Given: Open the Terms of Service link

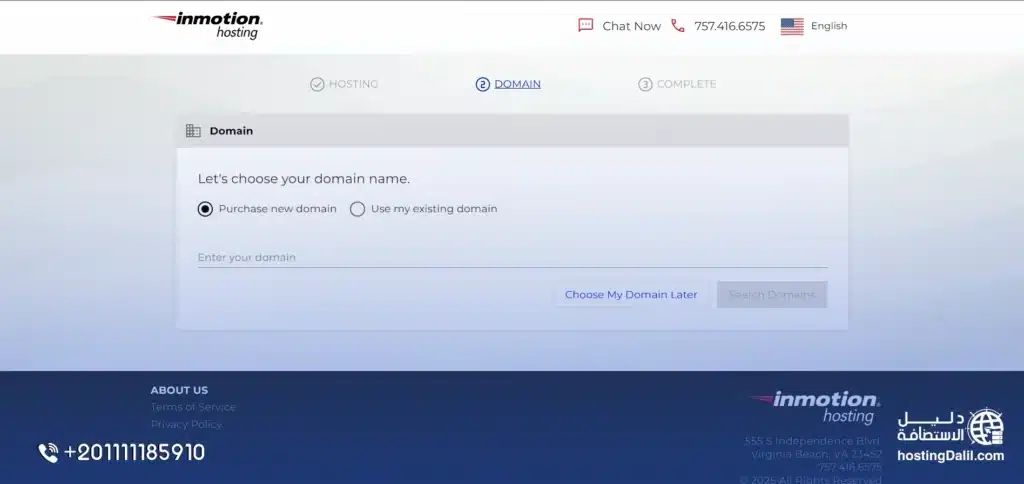Looking at the screenshot, I should point(193,407).
